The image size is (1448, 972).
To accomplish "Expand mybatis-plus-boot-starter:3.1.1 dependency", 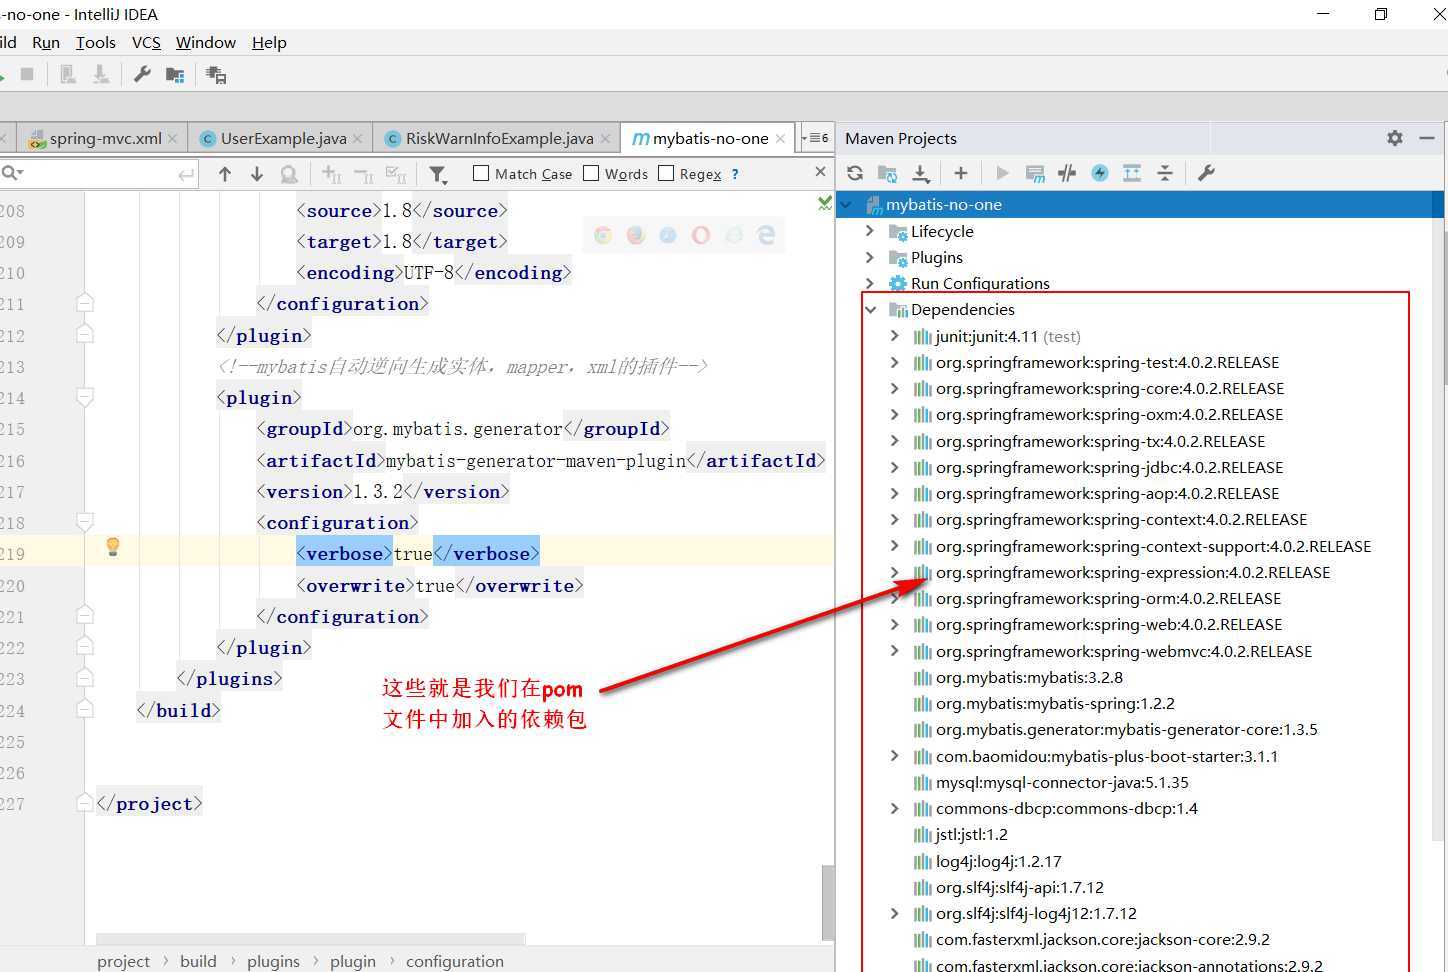I will tap(895, 756).
